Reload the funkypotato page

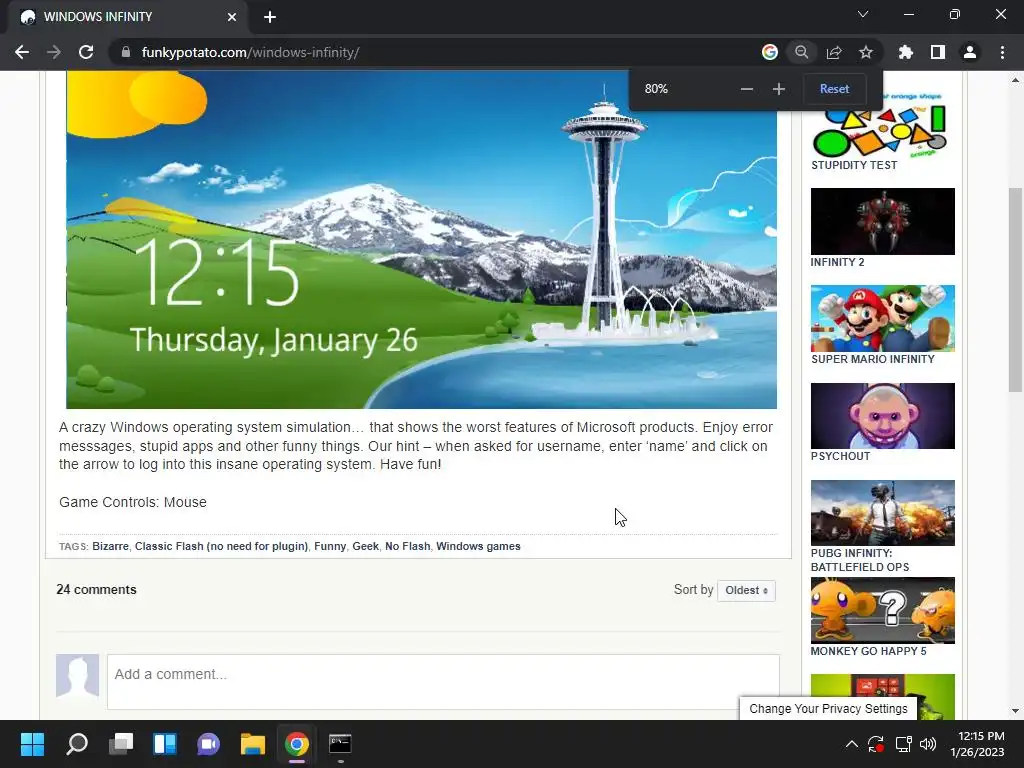click(x=86, y=52)
